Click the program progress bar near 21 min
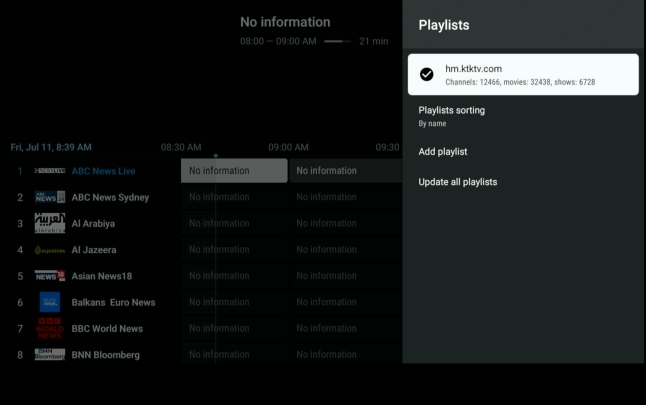This screenshot has width=646, height=405. [338, 41]
